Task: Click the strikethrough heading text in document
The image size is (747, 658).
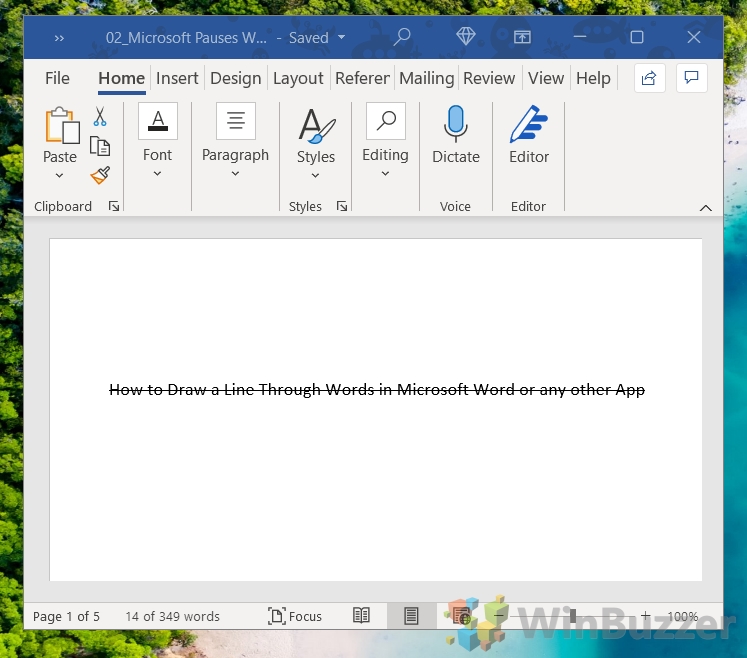Action: pos(377,390)
